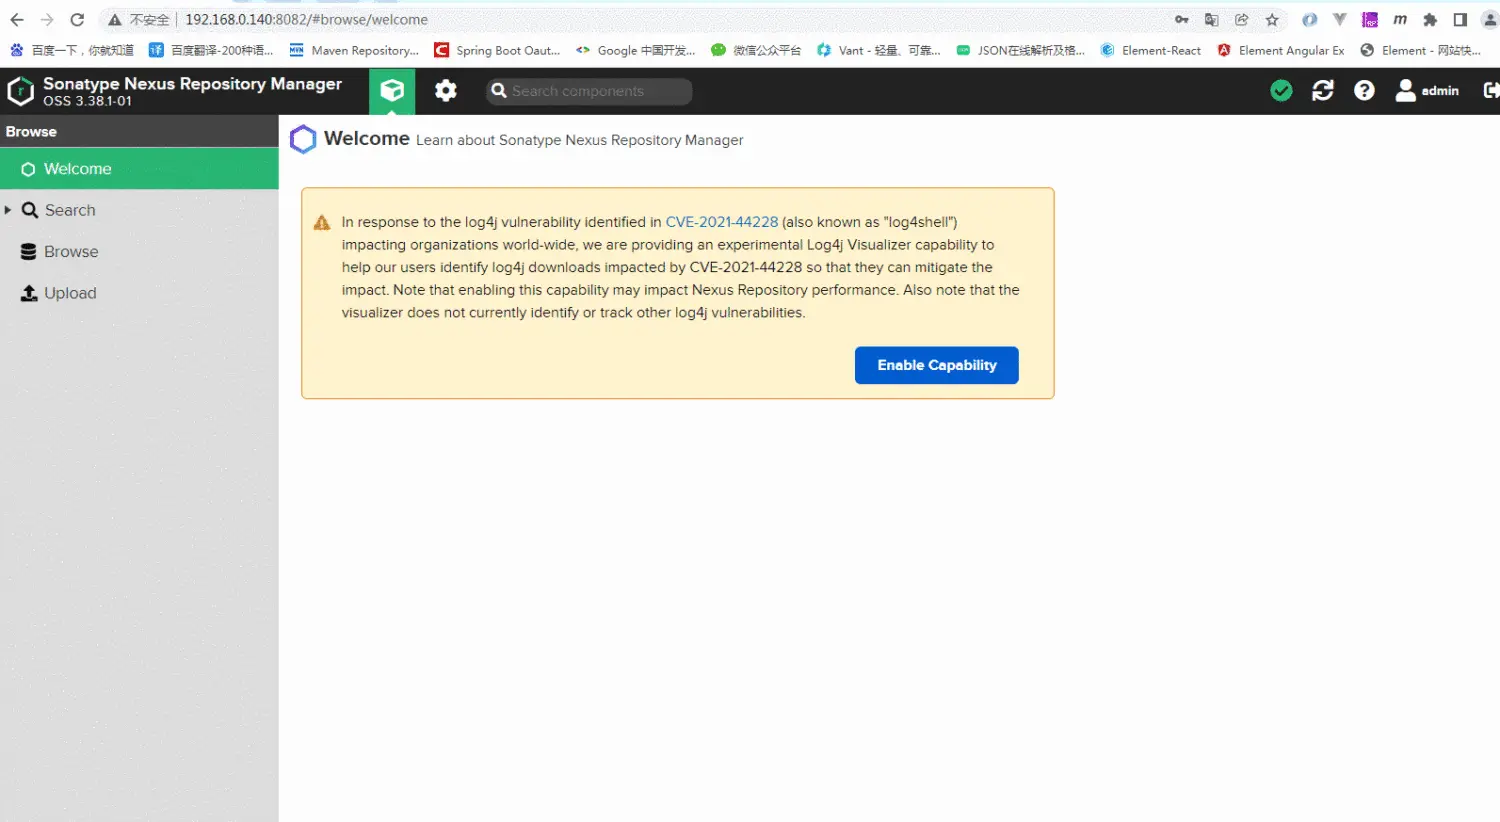The height and width of the screenshot is (822, 1500).
Task: Bookmark this page with the star icon
Action: point(1272,19)
